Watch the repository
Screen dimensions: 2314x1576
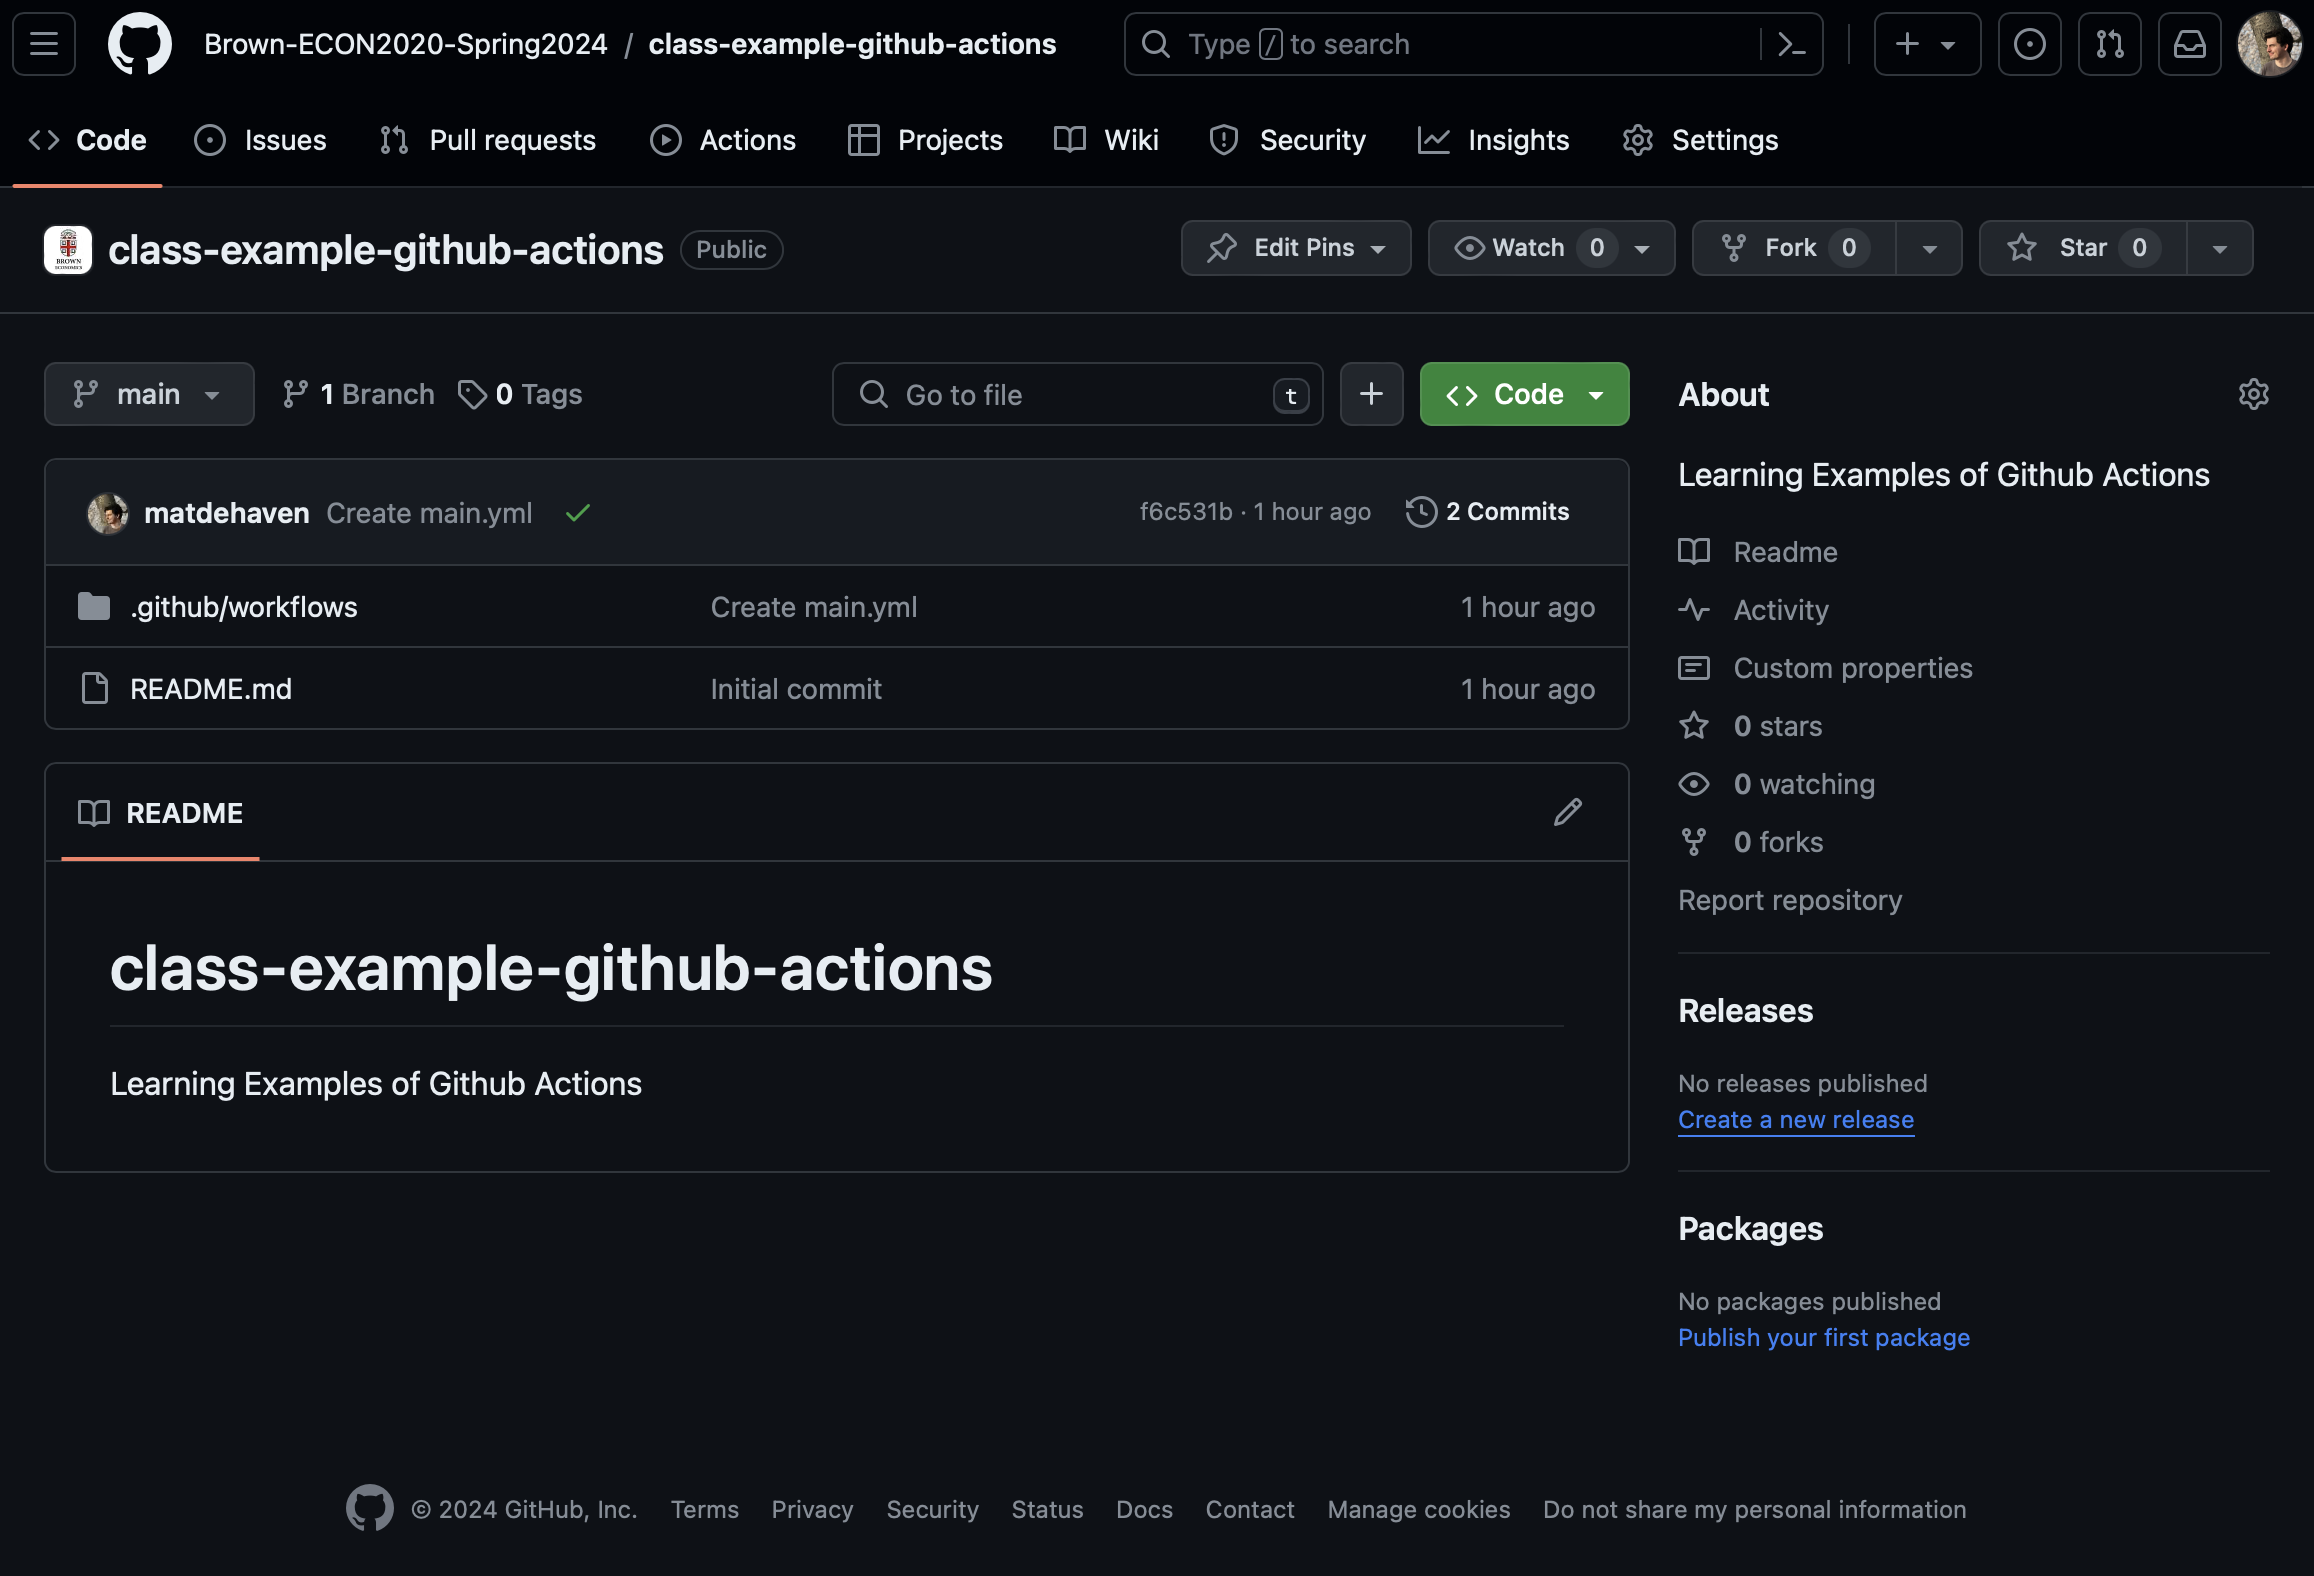click(1526, 248)
